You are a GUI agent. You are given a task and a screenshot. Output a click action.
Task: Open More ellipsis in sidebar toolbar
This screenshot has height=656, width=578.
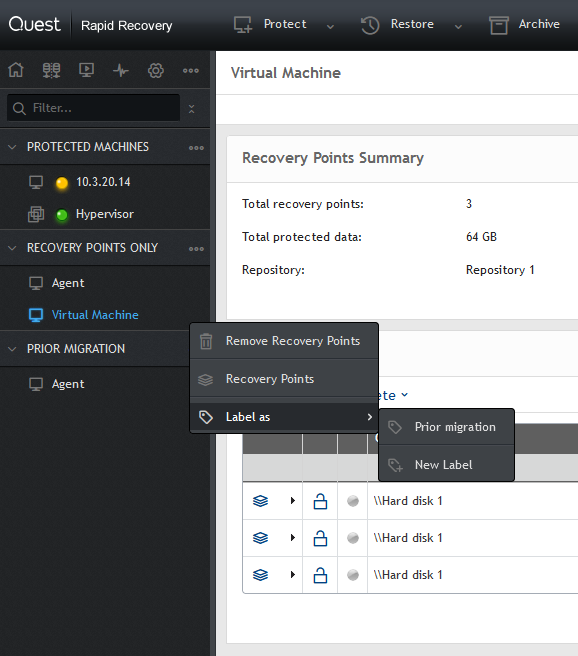(191, 71)
